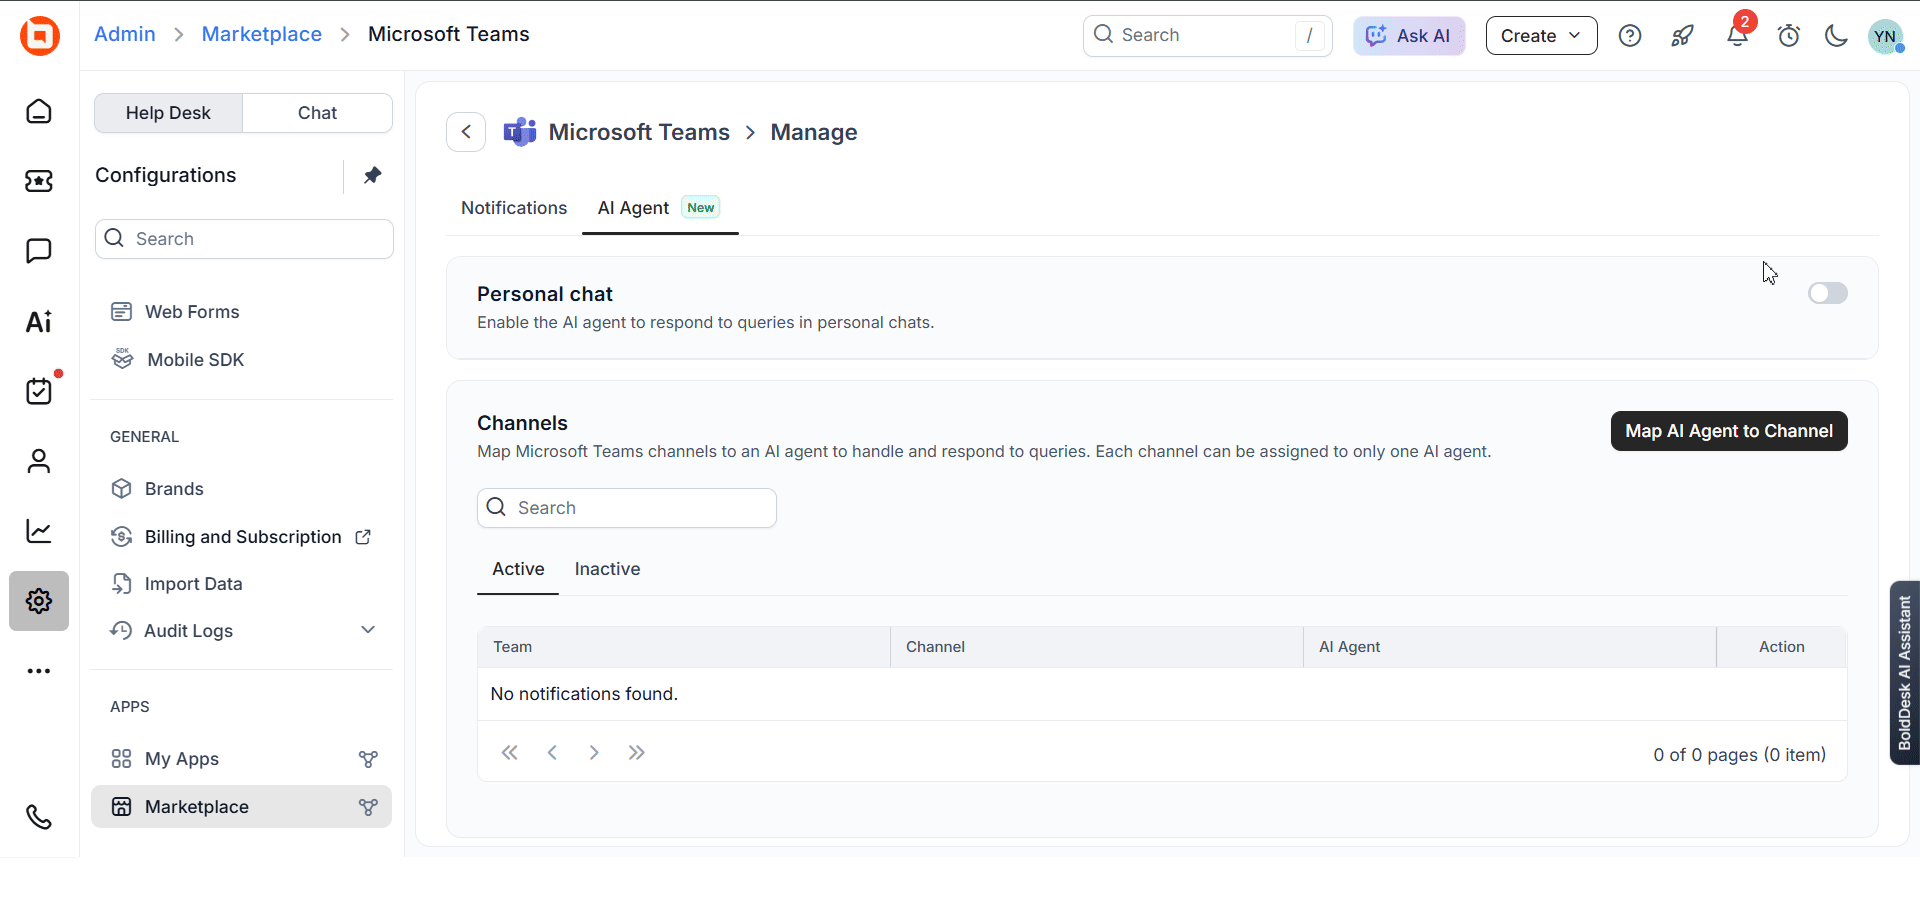Viewport: 1920px width, 912px height.
Task: Click the Ask AI button
Action: point(1409,36)
